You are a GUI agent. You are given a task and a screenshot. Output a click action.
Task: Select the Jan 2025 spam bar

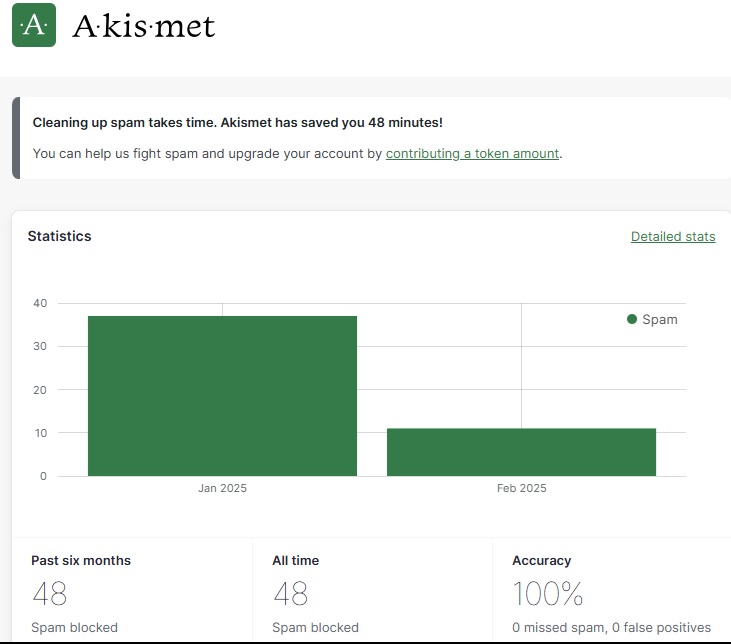222,396
